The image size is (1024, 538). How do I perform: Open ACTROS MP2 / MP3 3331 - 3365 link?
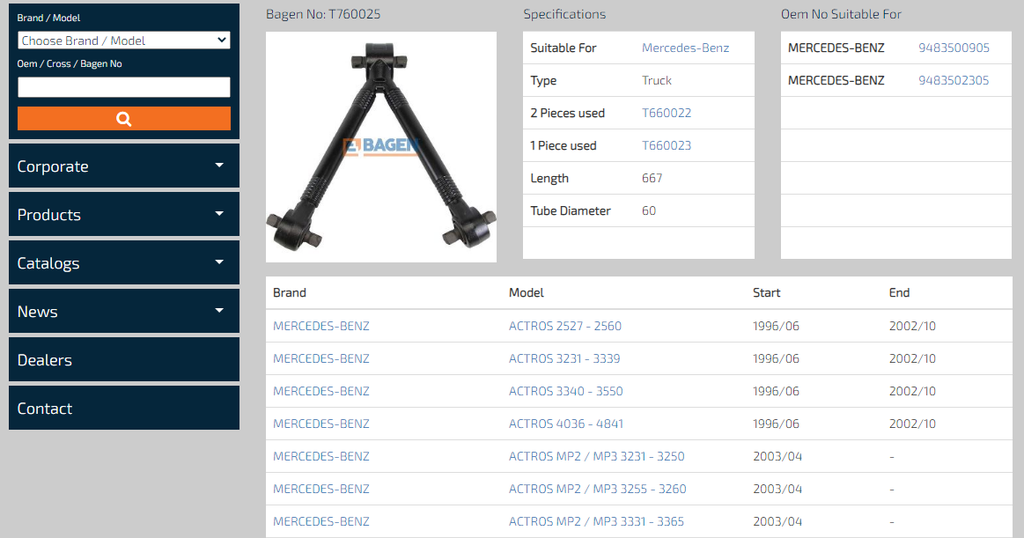click(596, 521)
